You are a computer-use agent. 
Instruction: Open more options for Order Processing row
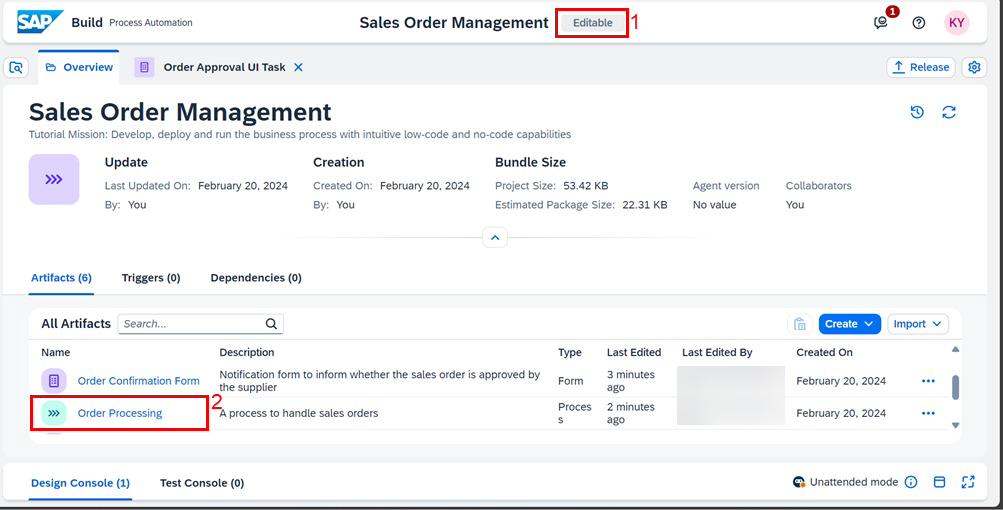pos(928,413)
